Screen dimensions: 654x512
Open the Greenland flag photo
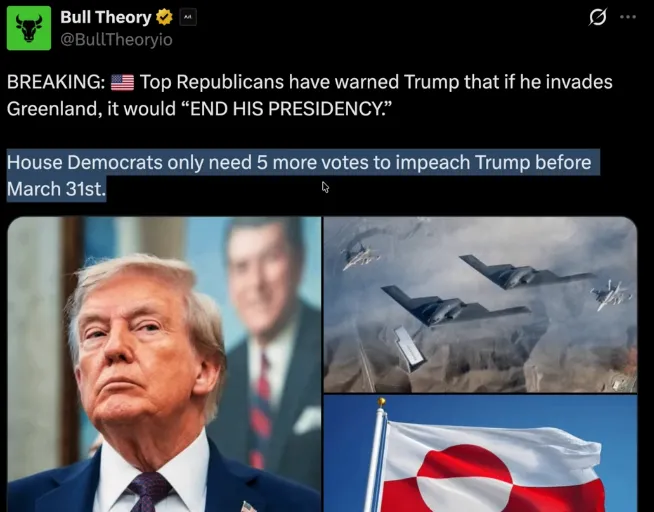480,454
